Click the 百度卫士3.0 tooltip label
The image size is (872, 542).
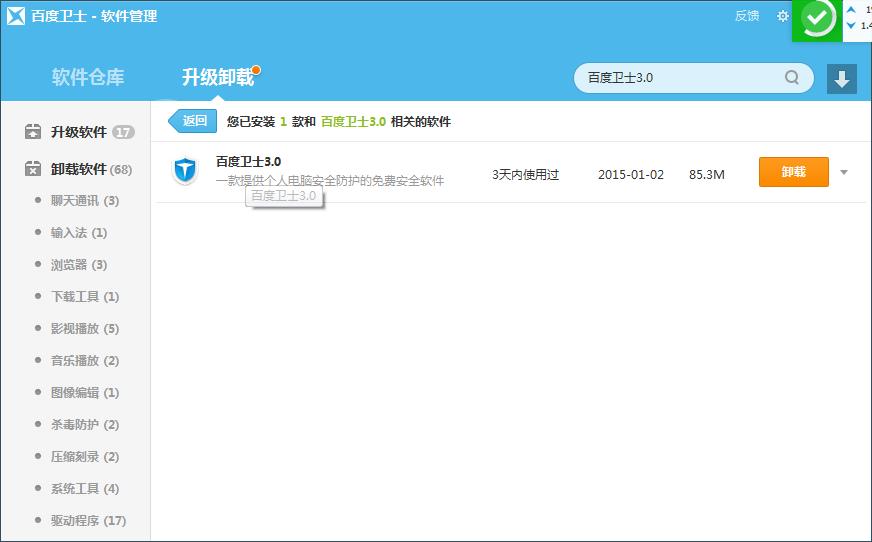click(x=284, y=196)
